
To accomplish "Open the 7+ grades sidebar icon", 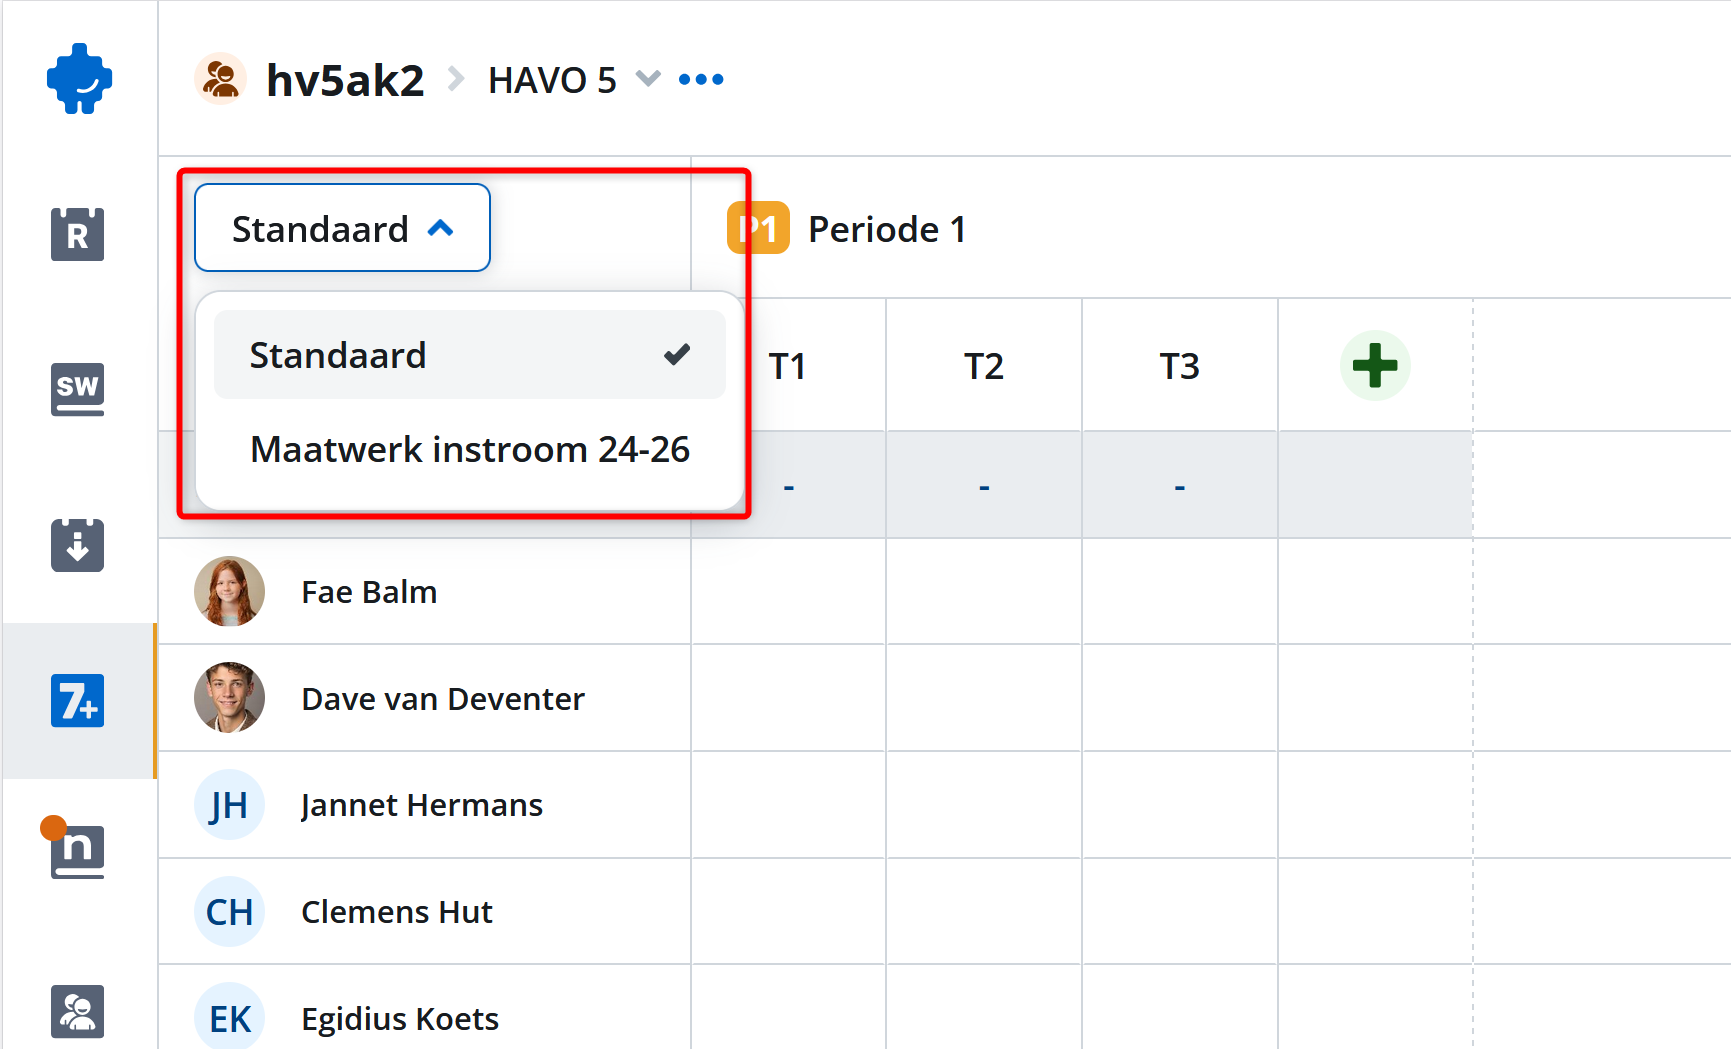I will point(77,700).
